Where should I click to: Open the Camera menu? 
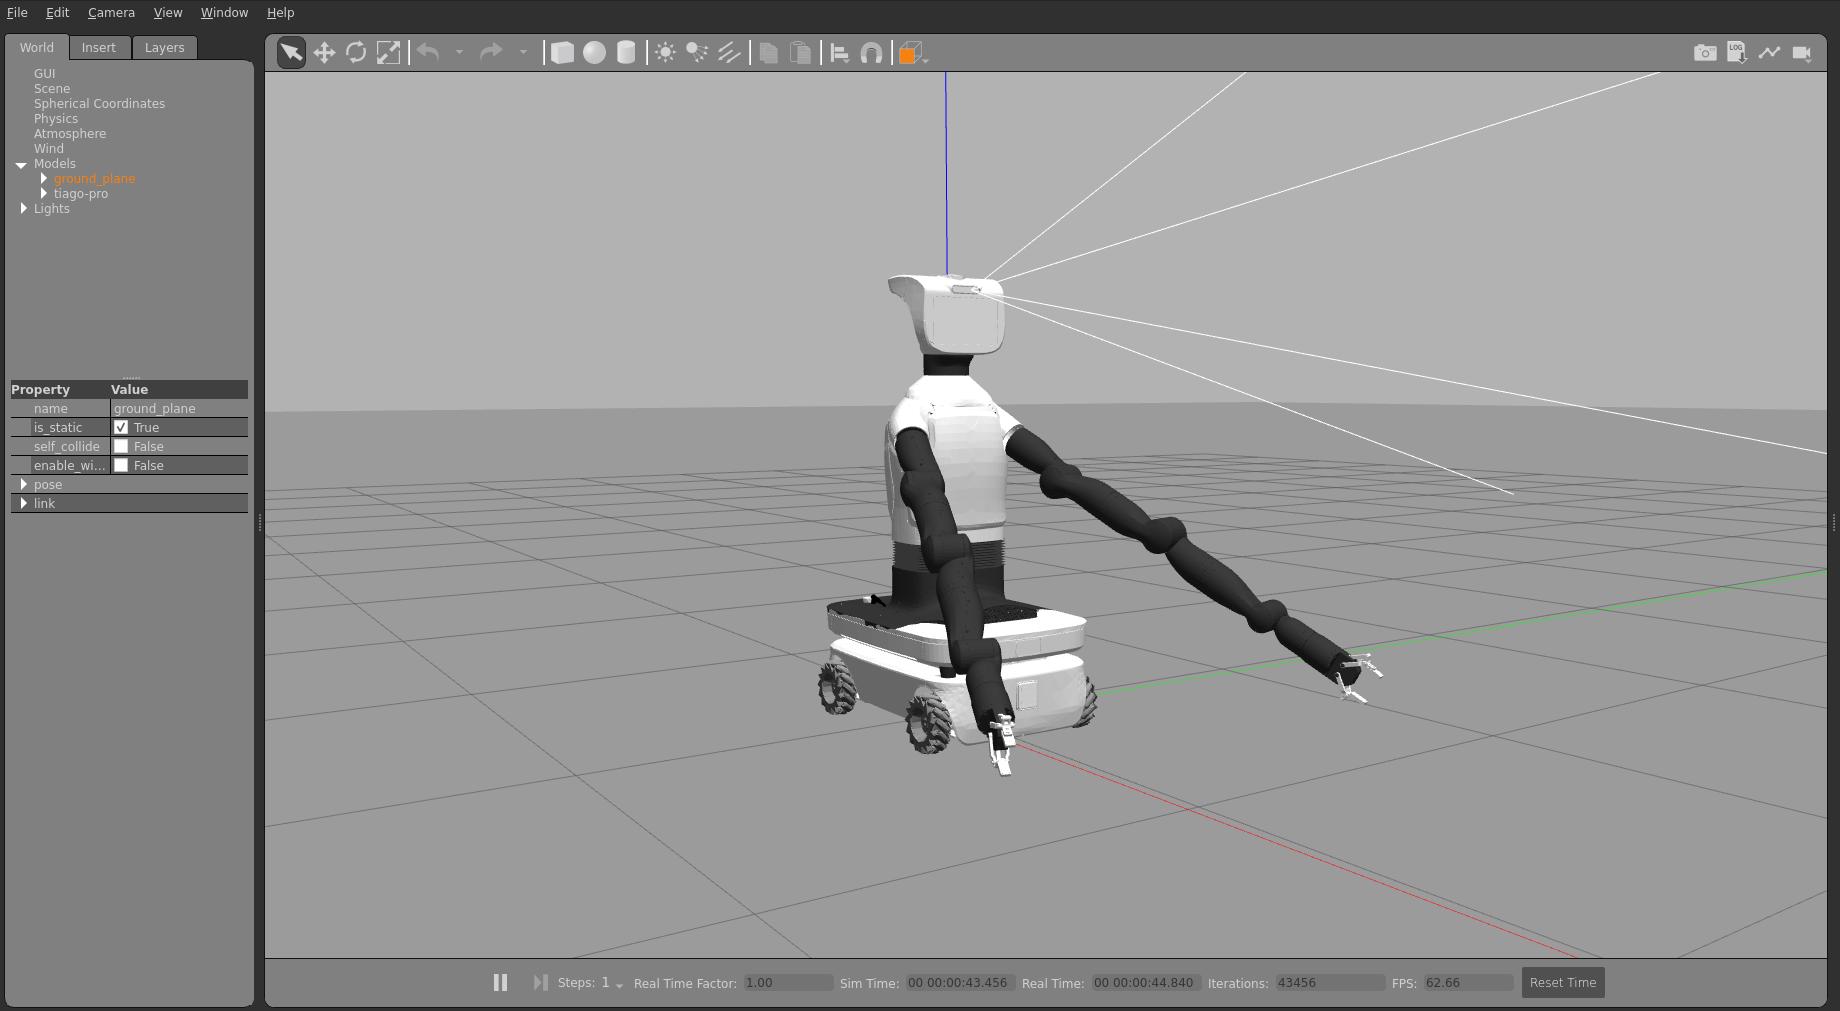(111, 13)
